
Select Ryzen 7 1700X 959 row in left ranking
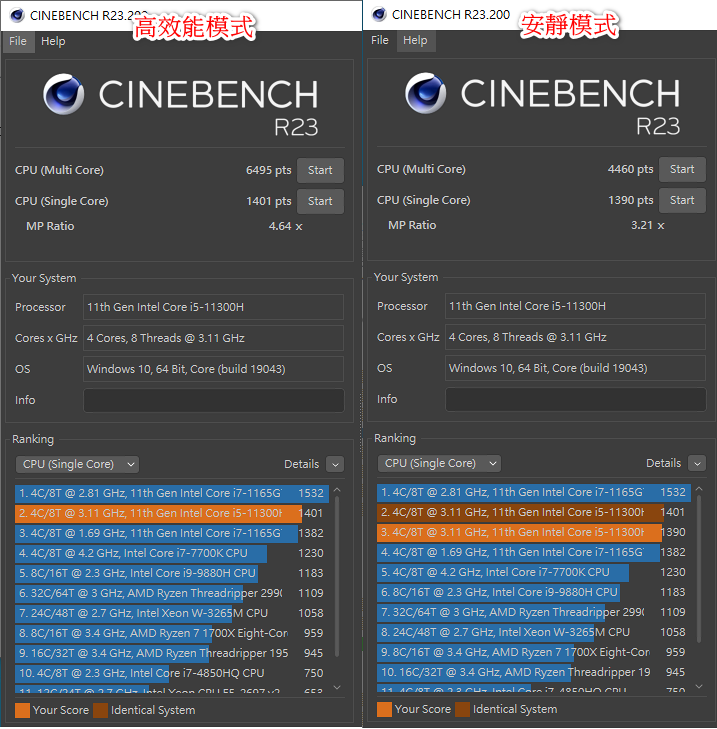[172, 633]
